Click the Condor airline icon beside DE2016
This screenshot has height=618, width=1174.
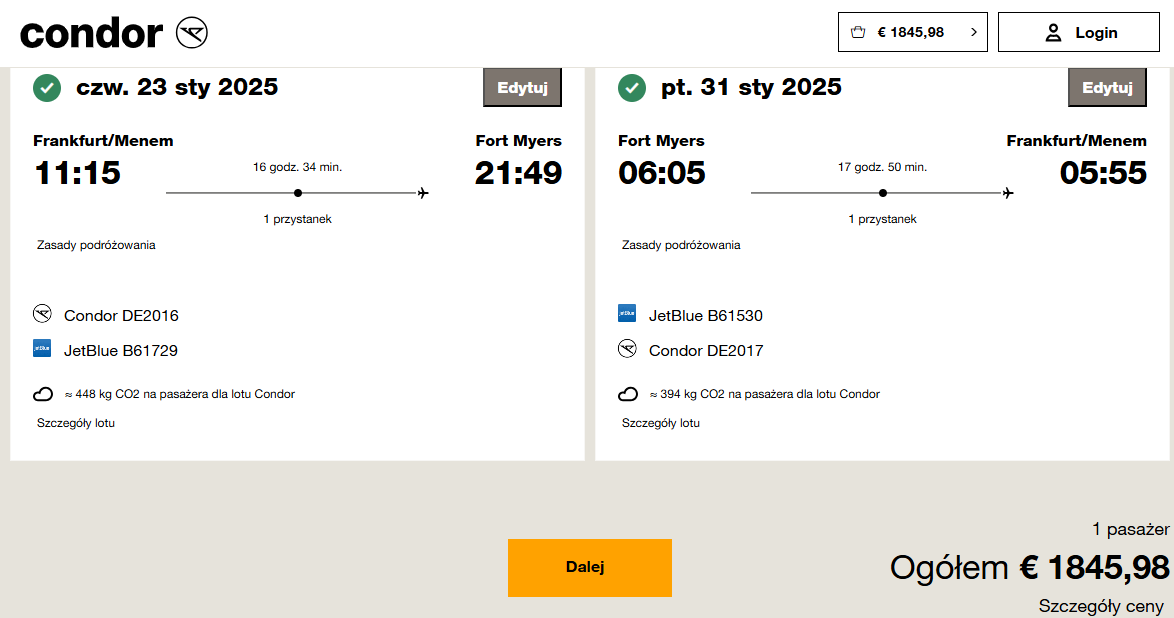tap(43, 314)
